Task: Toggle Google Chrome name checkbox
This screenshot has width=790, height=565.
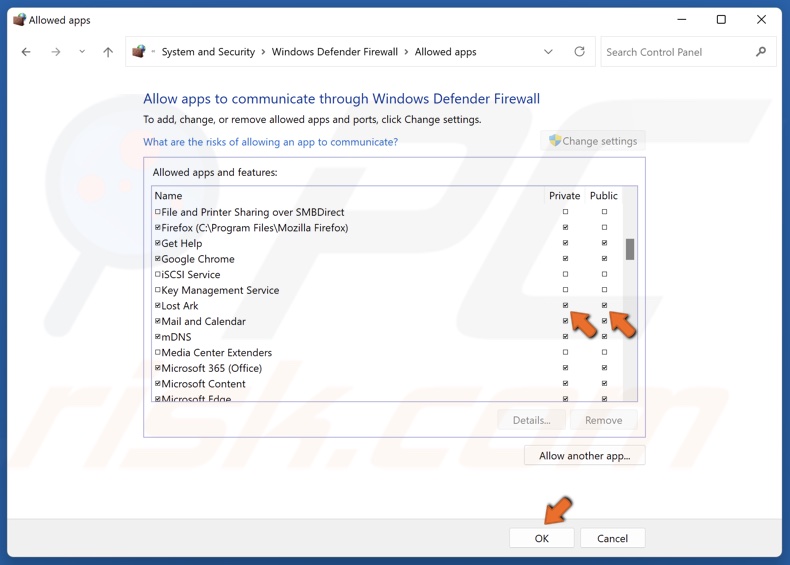Action: 158,259
